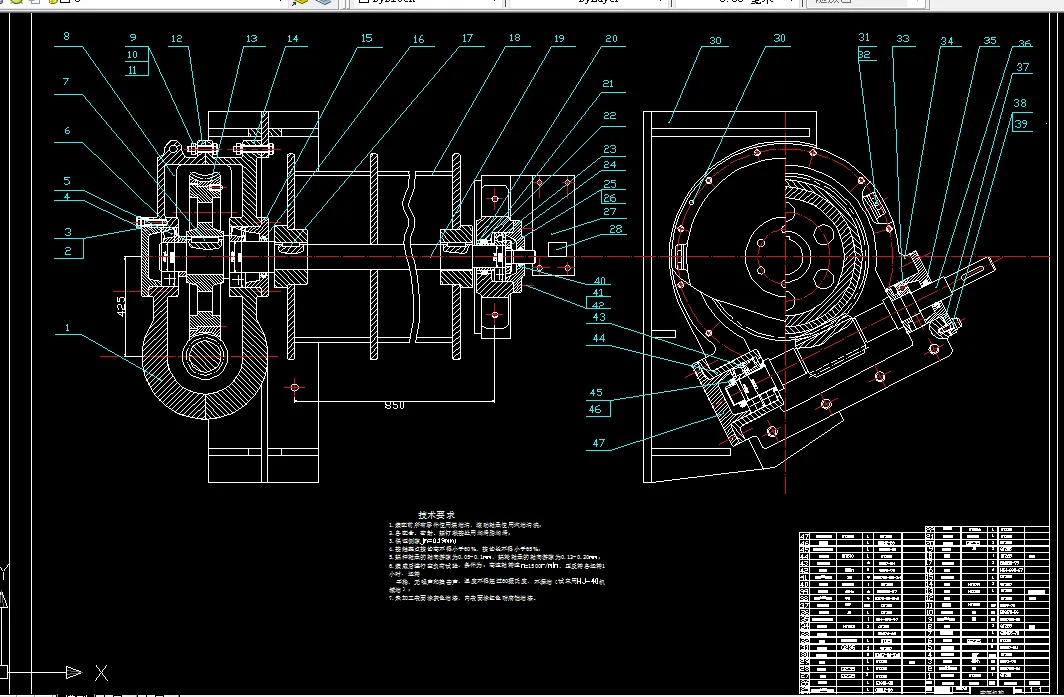This screenshot has width=1064, height=697.
Task: Select the 技术要求 heading text
Action: coord(436,515)
